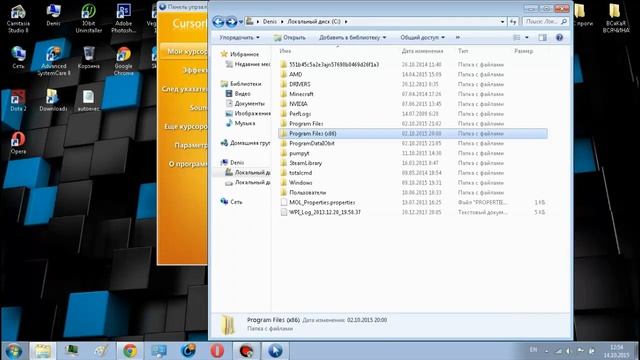Click Denis in the address breadcrumb
Viewport: 640px width, 360px height.
[x=269, y=22]
